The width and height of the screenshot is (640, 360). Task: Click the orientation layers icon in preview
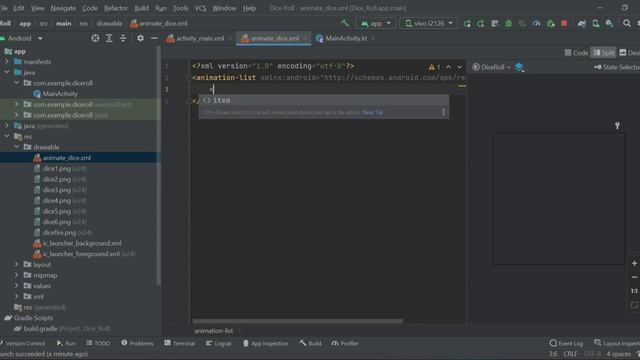[x=519, y=67]
